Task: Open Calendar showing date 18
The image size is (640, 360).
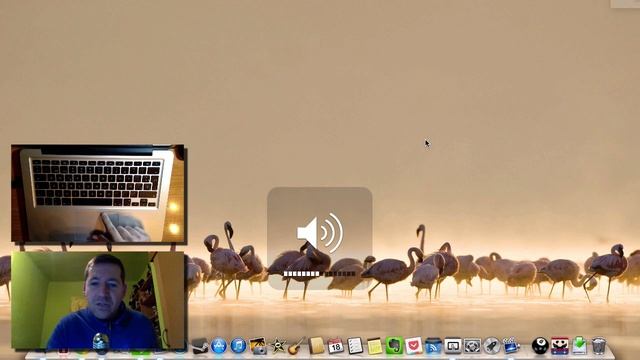Action: (336, 346)
